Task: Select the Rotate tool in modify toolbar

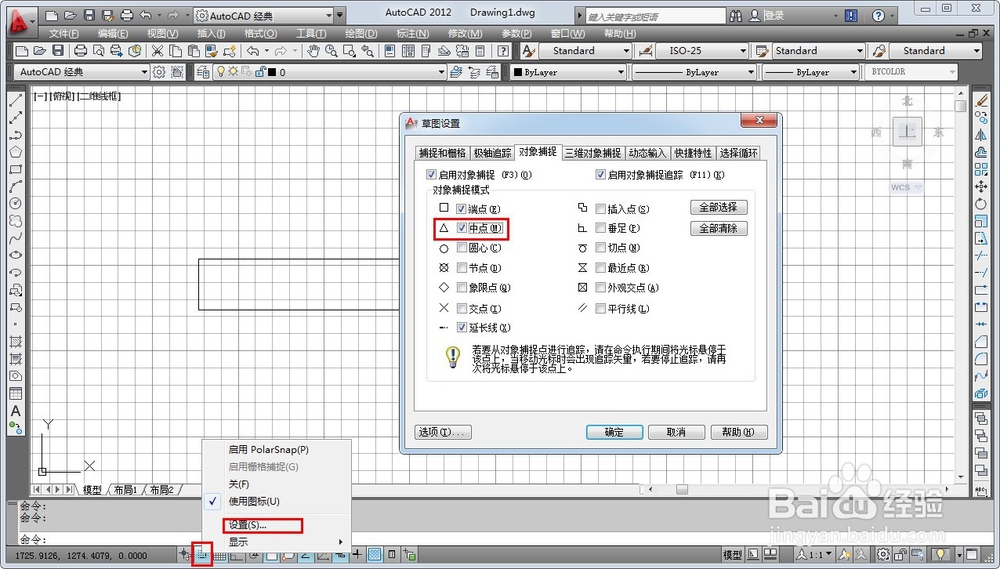Action: pos(982,204)
